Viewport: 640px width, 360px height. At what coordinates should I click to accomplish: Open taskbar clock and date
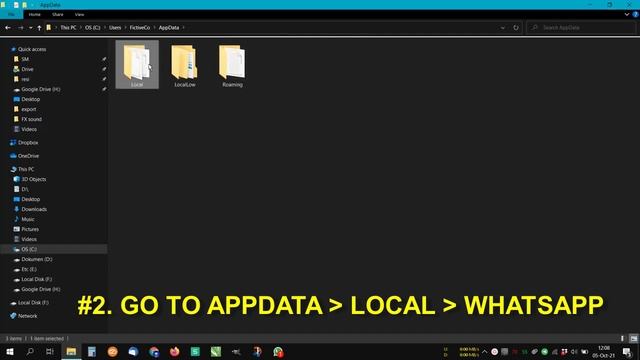(604, 351)
